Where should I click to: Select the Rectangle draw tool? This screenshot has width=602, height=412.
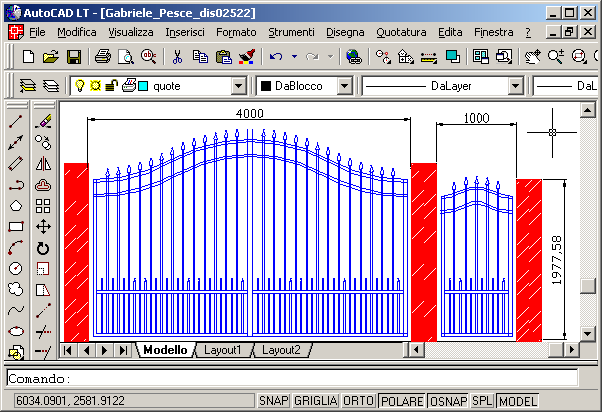pyautogui.click(x=16, y=227)
